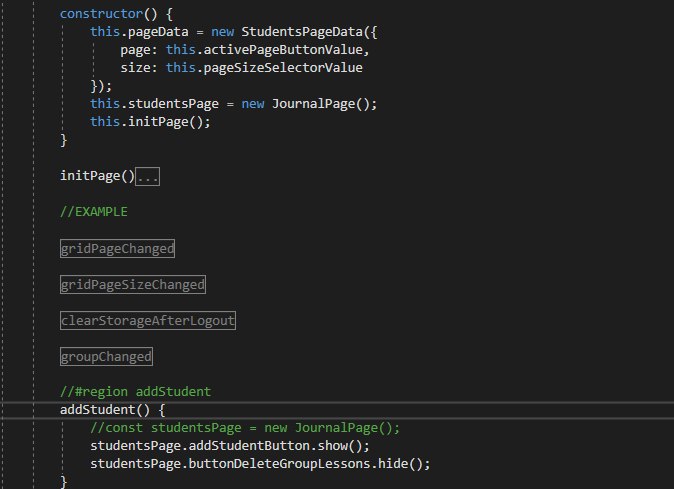Click the constructor keyword
The height and width of the screenshot is (489, 674).
[x=101, y=14]
